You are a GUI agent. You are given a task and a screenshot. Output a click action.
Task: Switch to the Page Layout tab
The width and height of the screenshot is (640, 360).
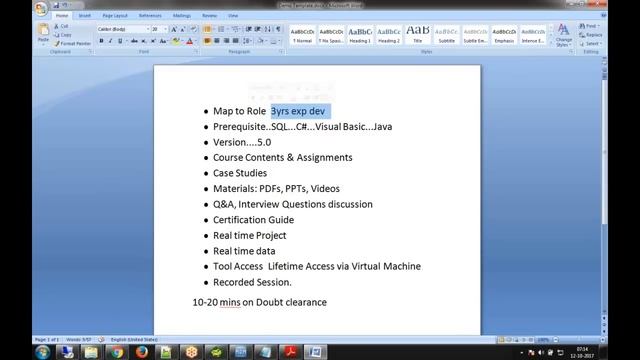pyautogui.click(x=115, y=16)
